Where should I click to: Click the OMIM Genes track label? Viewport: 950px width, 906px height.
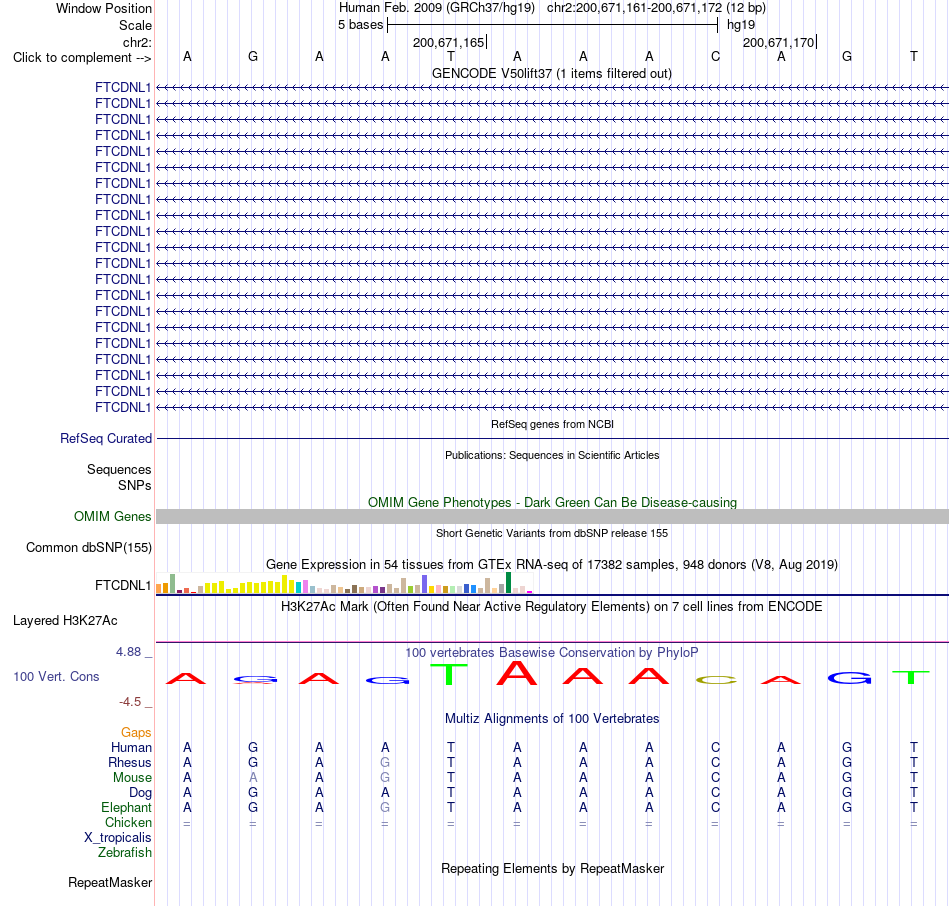[x=113, y=516]
